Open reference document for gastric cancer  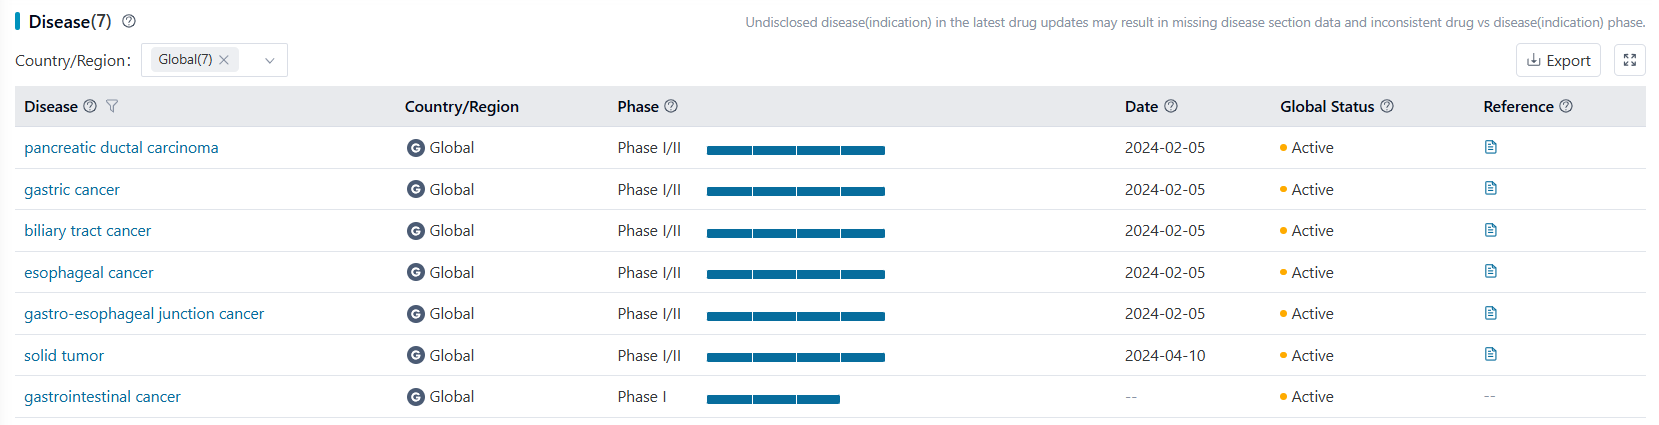1490,188
